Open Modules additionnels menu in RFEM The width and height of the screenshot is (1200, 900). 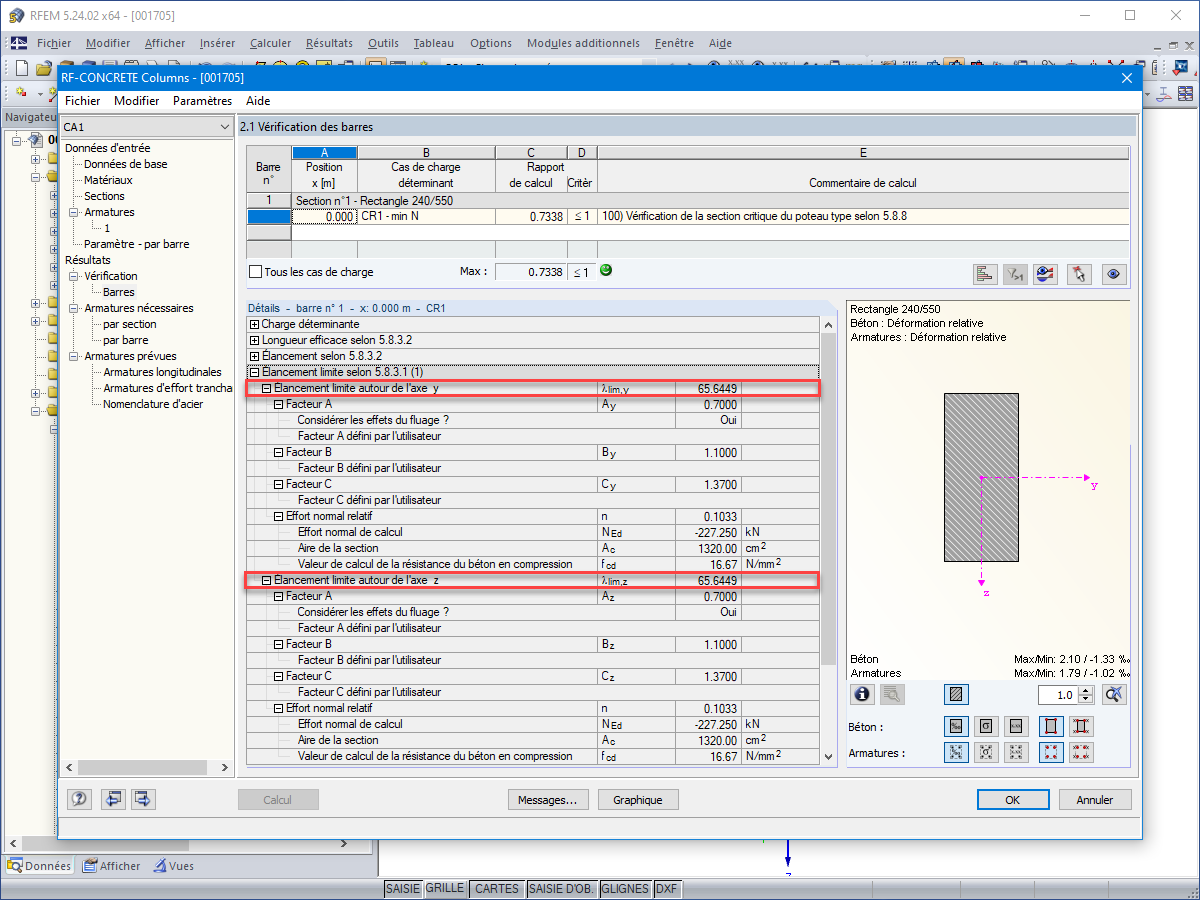(x=583, y=43)
